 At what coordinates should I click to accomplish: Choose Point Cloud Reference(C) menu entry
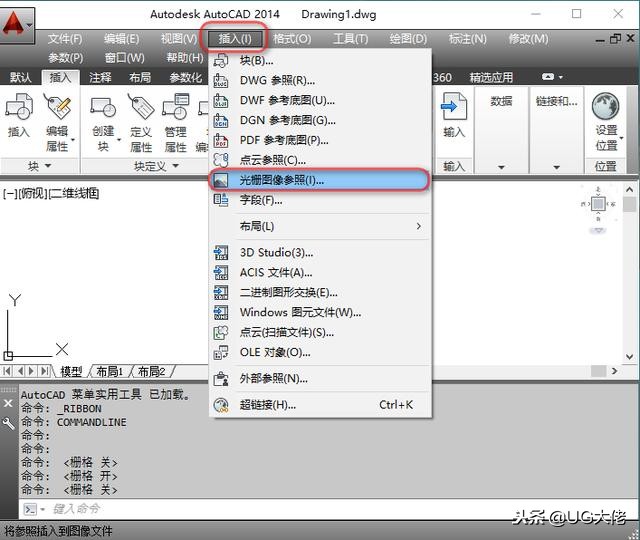point(320,160)
